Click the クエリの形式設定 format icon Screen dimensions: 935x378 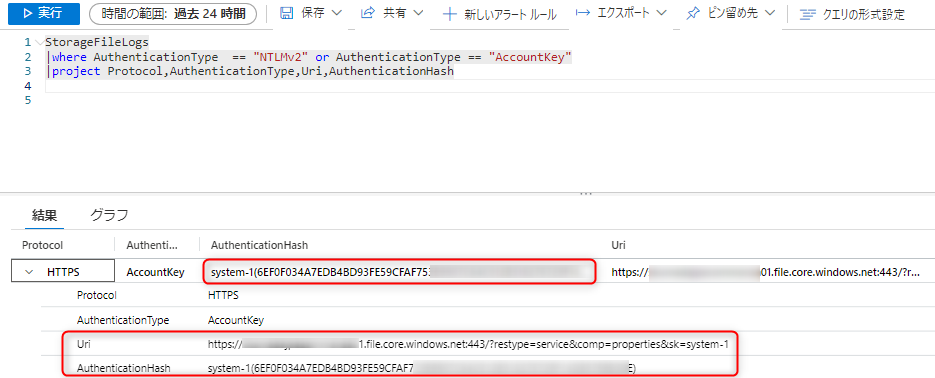(807, 15)
